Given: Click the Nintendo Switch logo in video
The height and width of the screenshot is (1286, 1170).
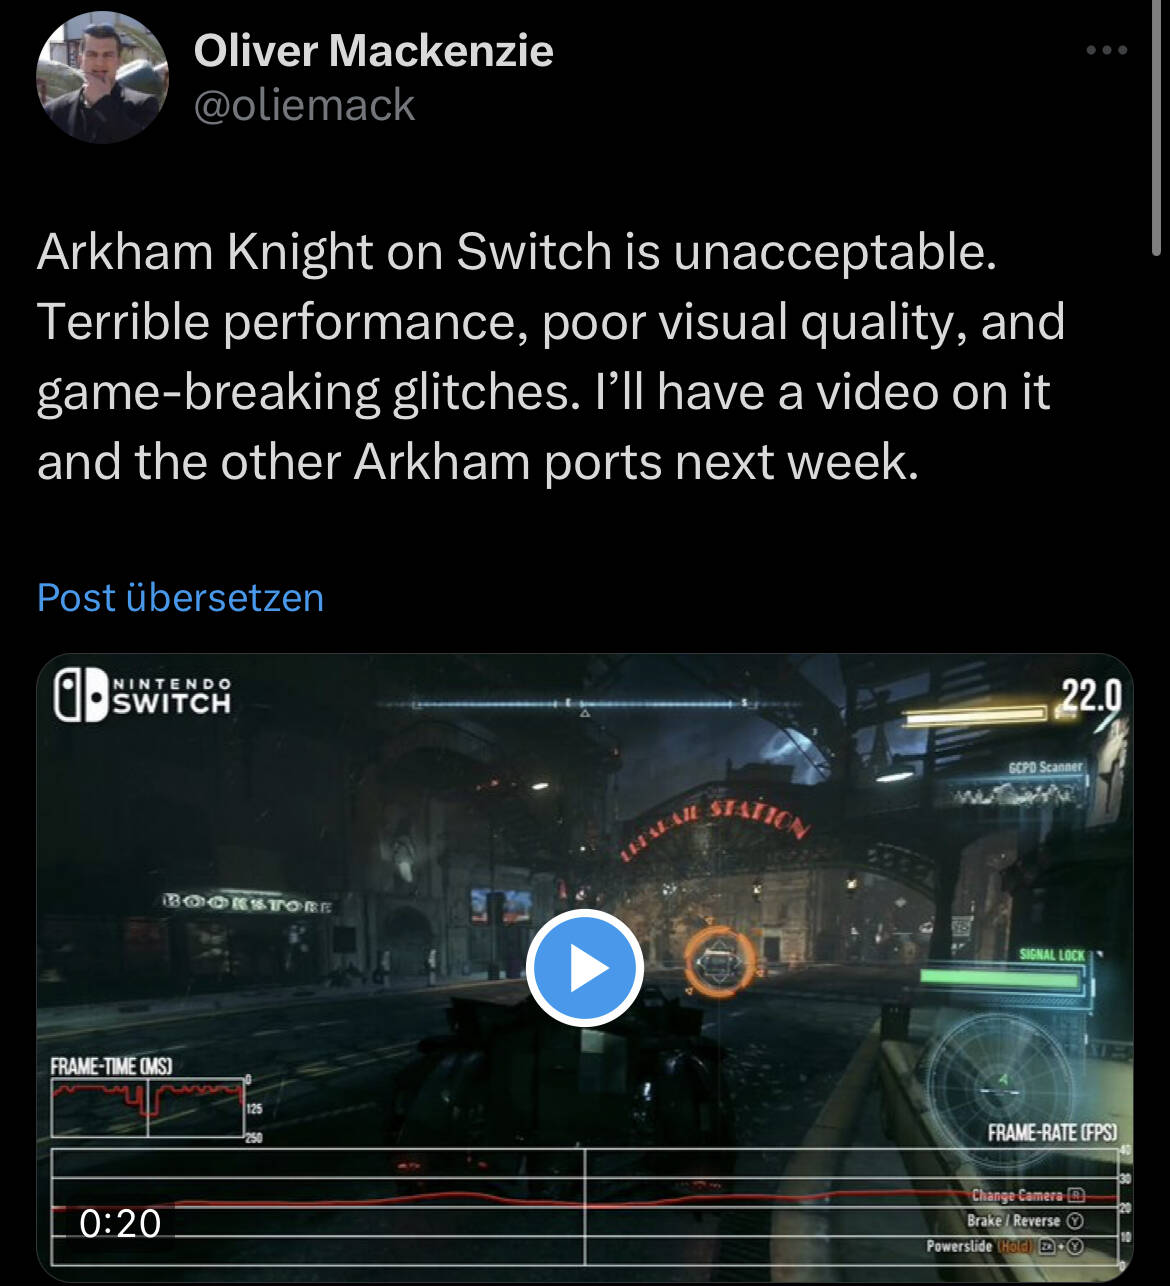Looking at the screenshot, I should point(143,695).
